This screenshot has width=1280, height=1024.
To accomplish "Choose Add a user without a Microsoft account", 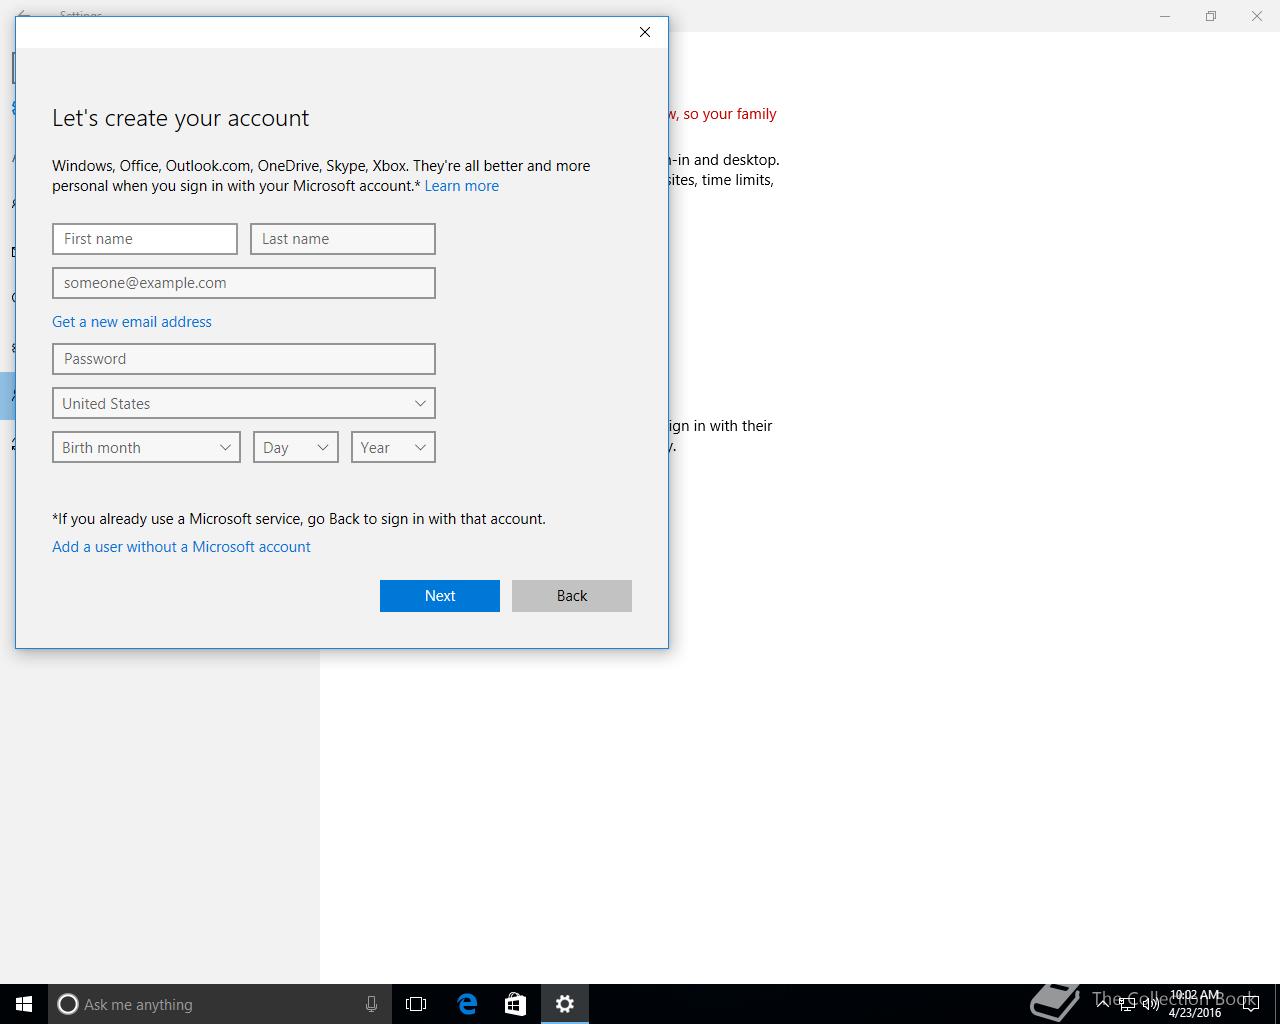I will [181, 547].
